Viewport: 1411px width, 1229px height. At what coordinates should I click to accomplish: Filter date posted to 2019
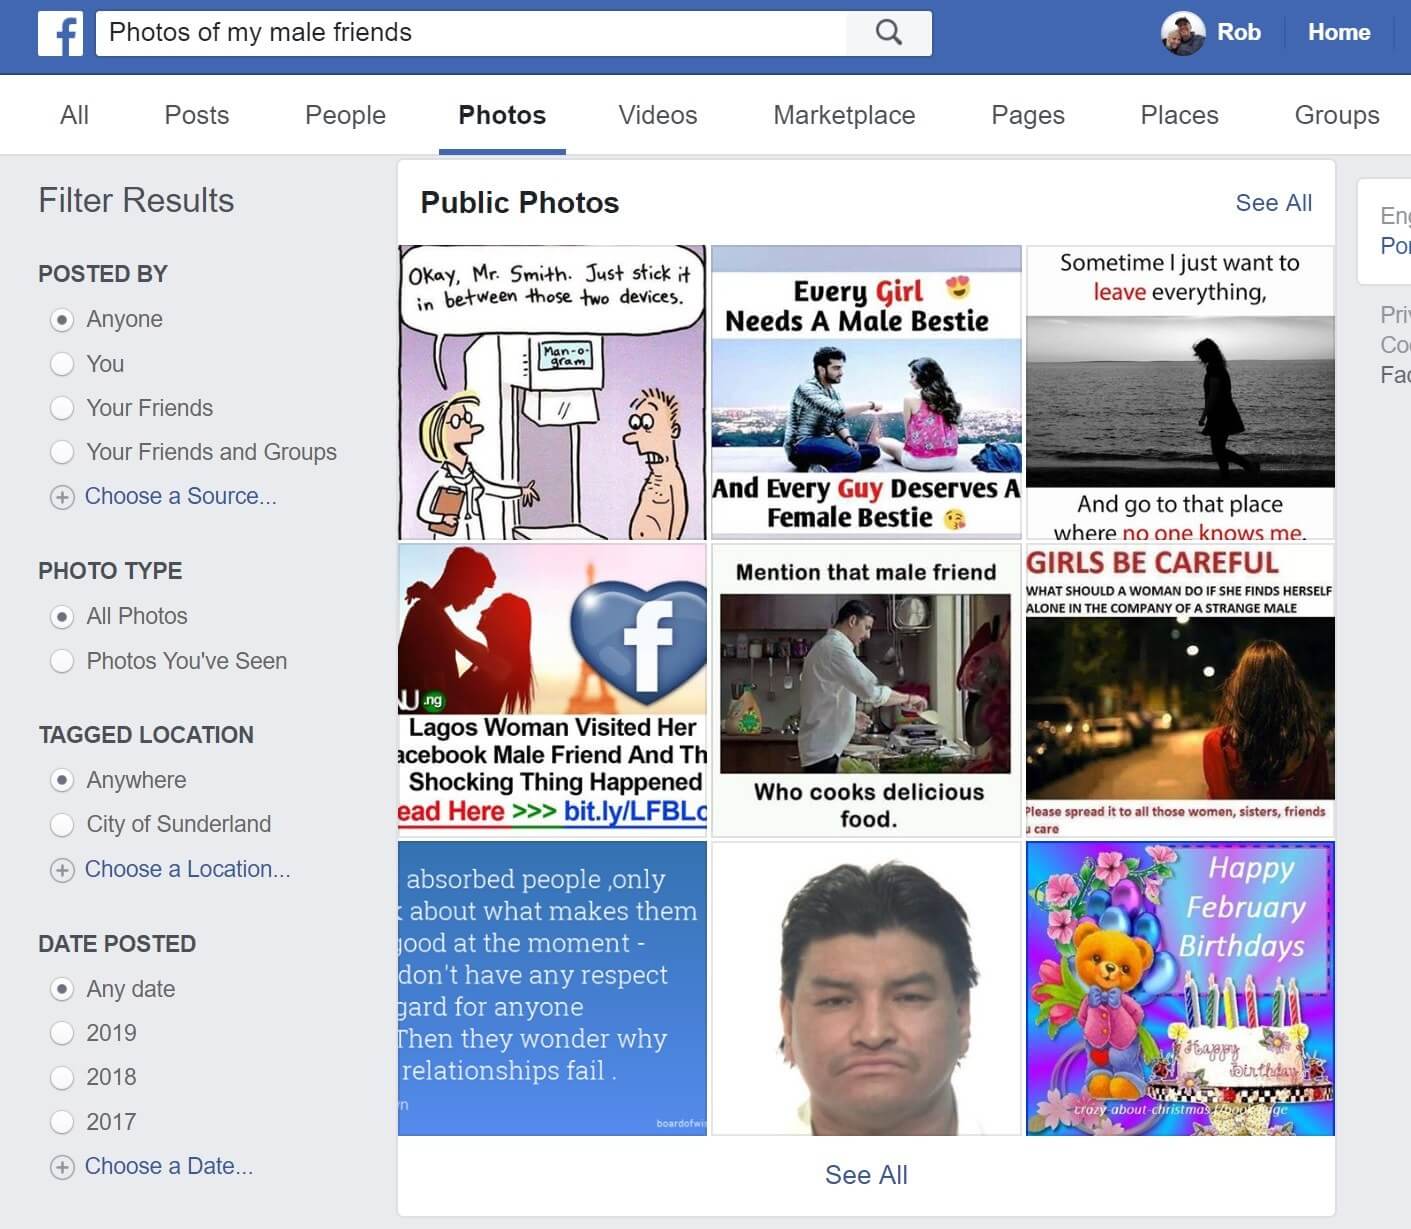coord(62,1033)
